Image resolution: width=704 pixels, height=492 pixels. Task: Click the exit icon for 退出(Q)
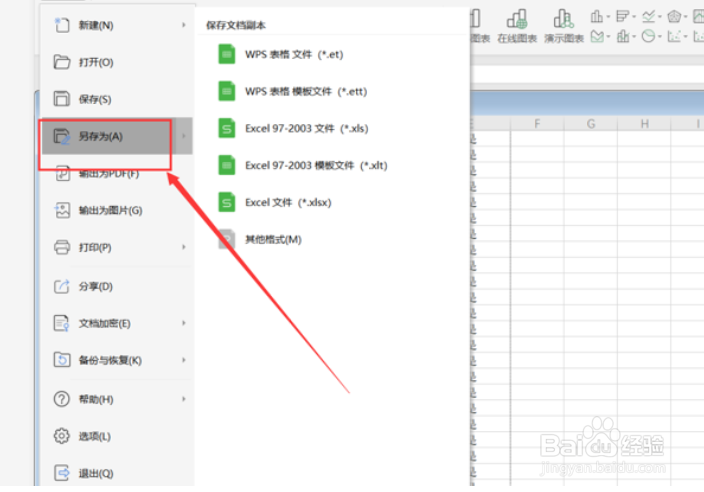pos(62,473)
